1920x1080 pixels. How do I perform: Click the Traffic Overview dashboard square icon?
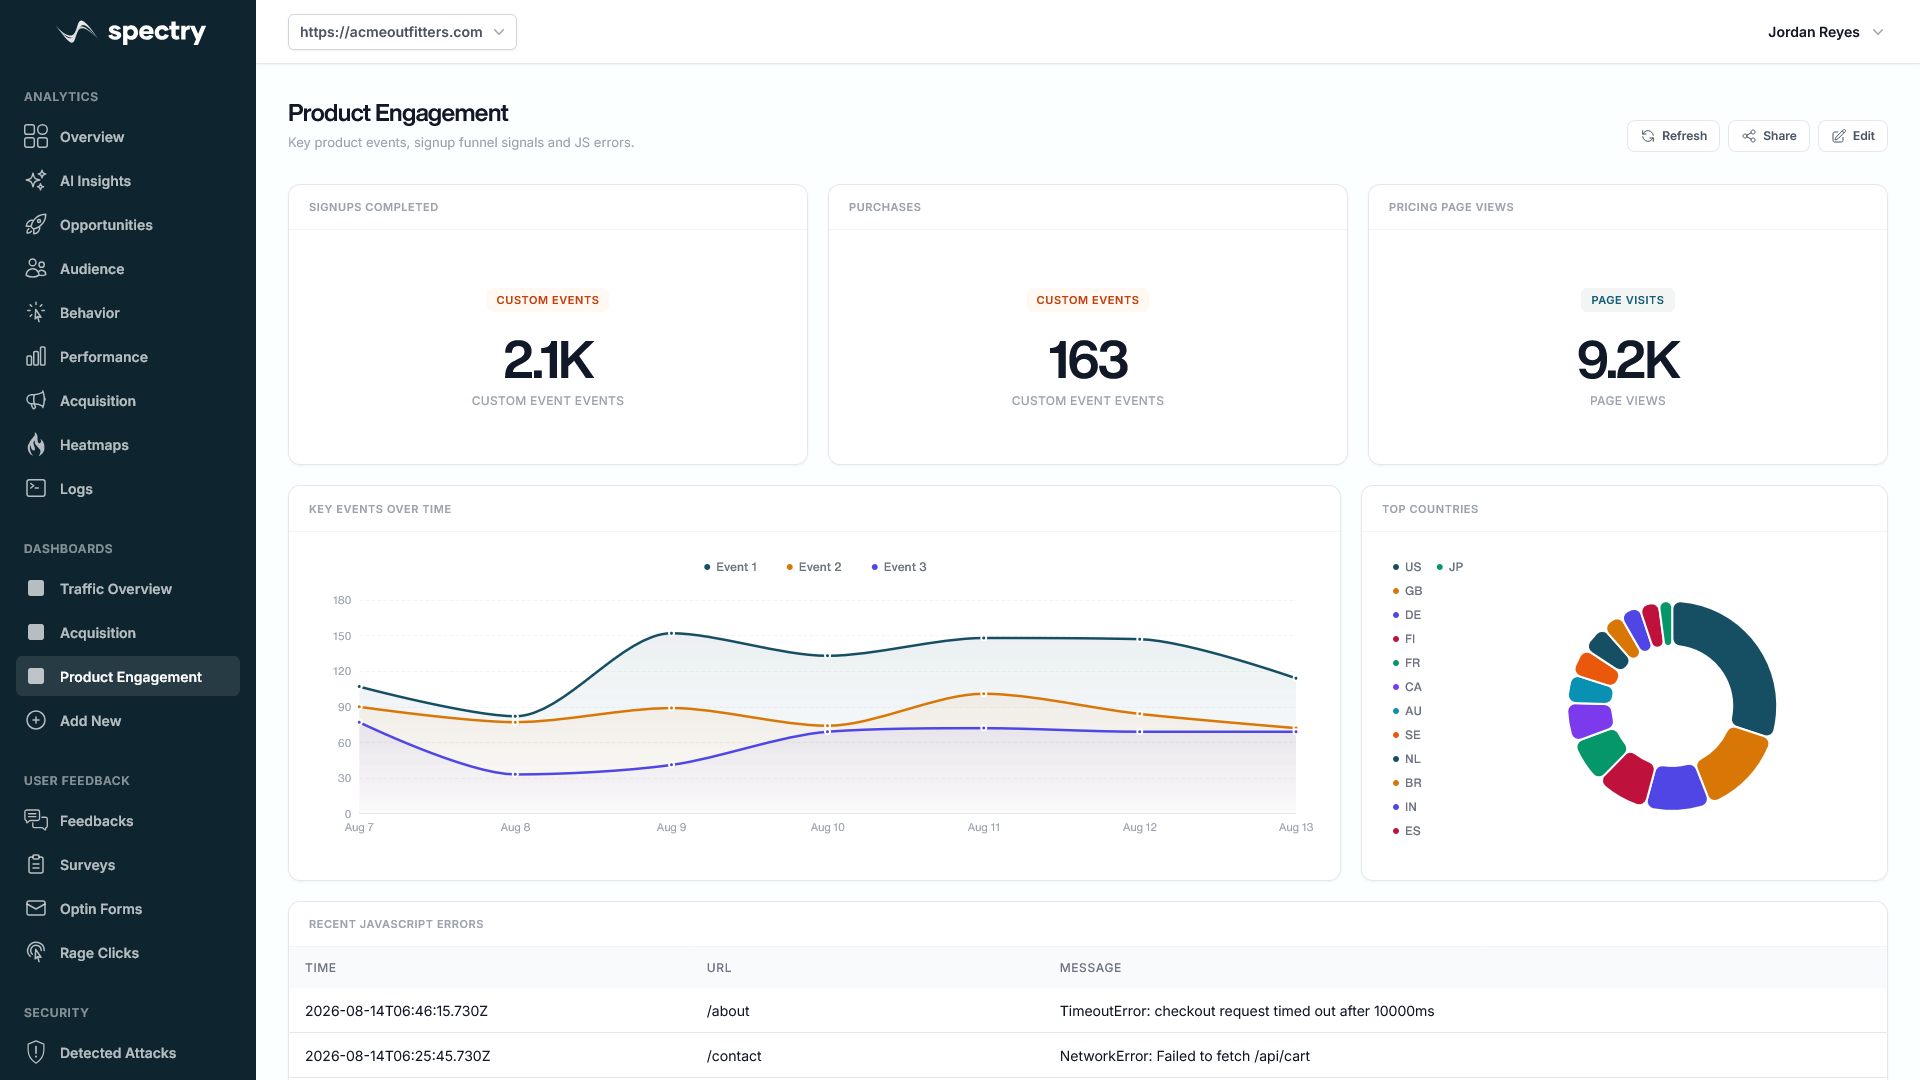tap(36, 589)
